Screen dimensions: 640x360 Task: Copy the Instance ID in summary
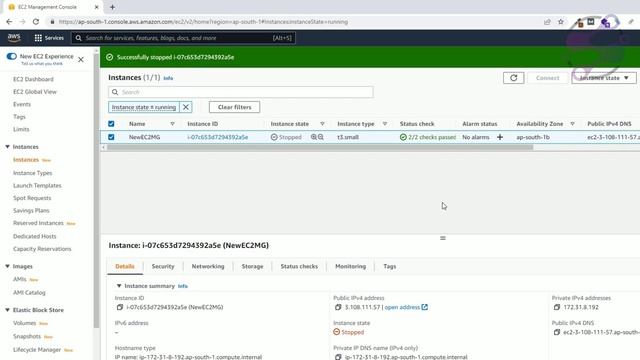(120, 307)
